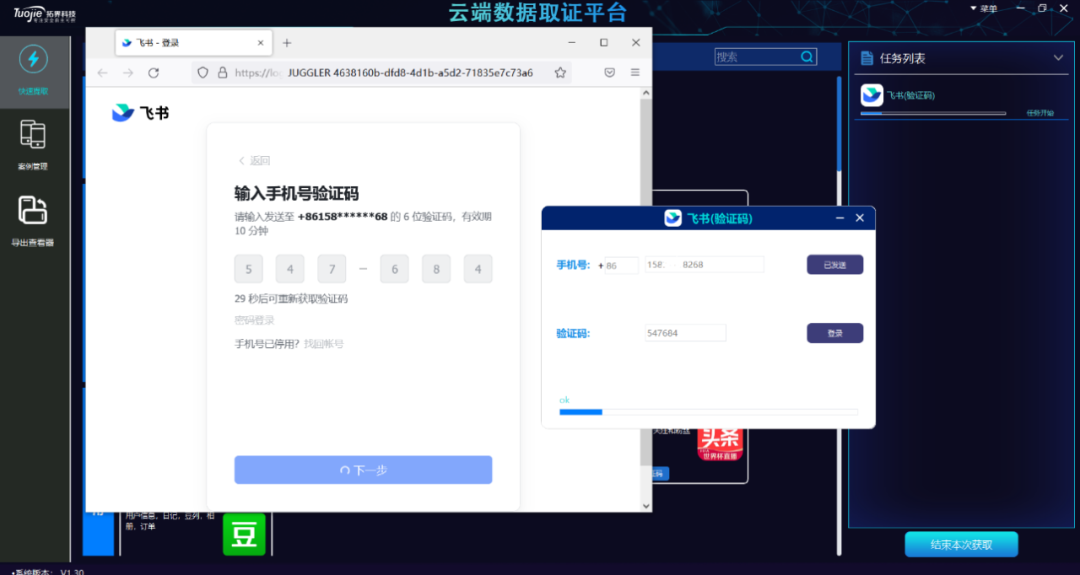The height and width of the screenshot is (575, 1080).
Task: Open the Pocket save icon in browser toolbar
Action: pos(610,72)
